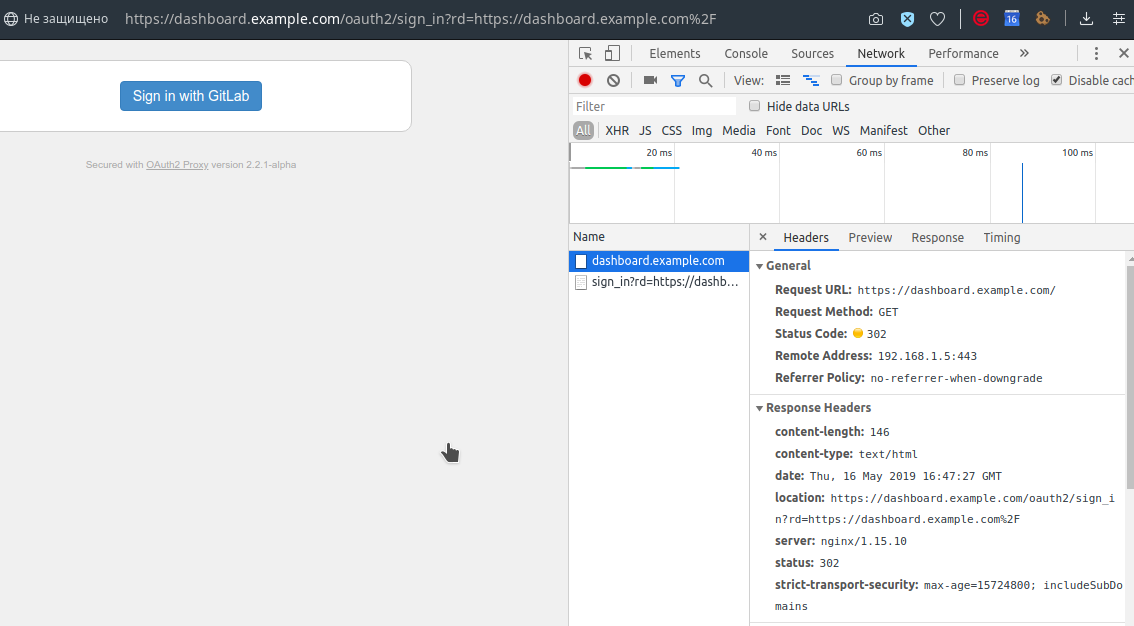1134x626 pixels.
Task: Click the blue load marker in timeline overview
Action: click(1022, 193)
